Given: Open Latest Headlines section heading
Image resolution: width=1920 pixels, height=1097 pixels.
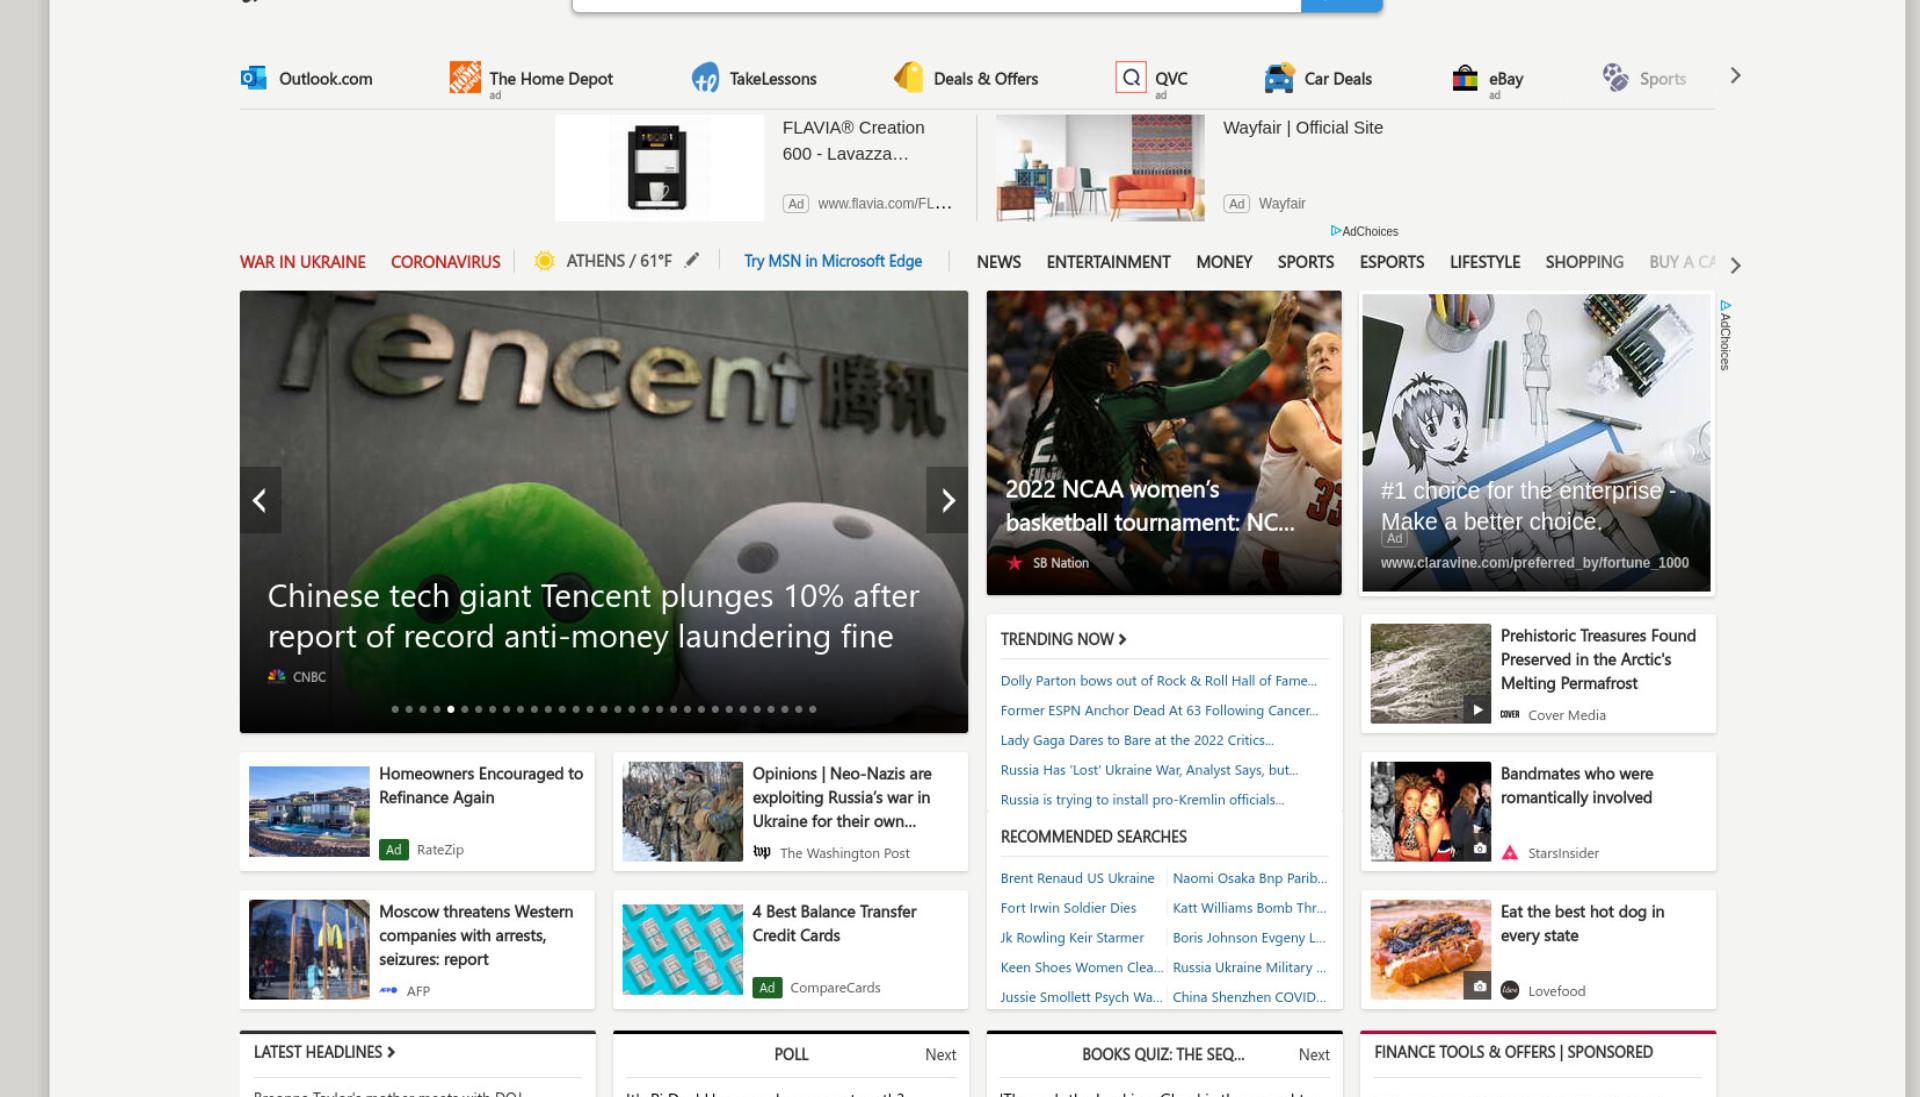Looking at the screenshot, I should pyautogui.click(x=324, y=1052).
